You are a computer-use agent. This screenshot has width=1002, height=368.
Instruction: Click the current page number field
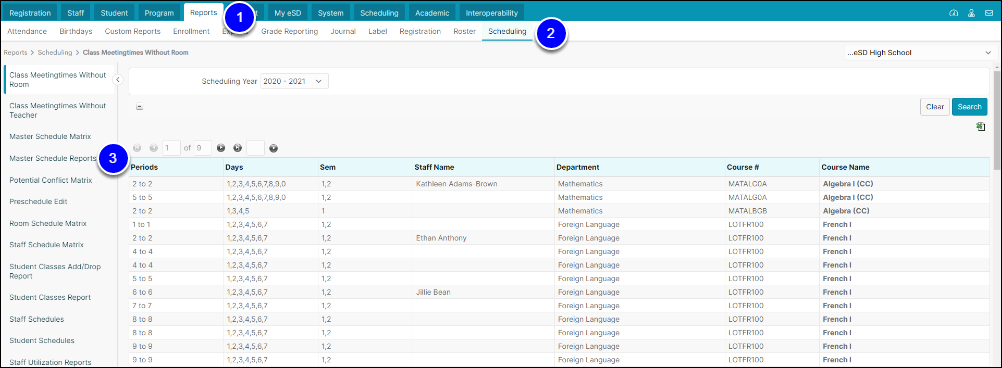pos(171,148)
